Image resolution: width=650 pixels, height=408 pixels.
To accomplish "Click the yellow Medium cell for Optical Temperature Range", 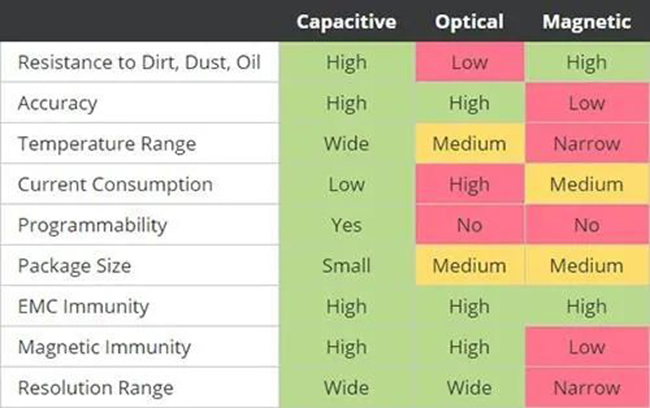I will pos(469,144).
